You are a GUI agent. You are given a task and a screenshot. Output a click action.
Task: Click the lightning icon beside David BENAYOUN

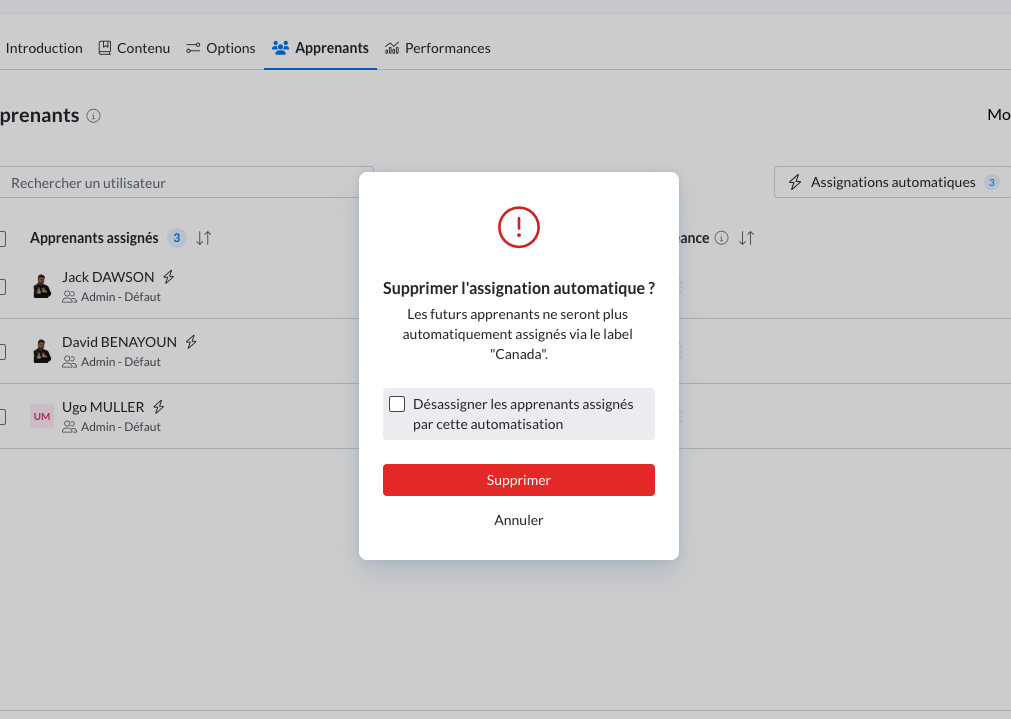pos(191,341)
